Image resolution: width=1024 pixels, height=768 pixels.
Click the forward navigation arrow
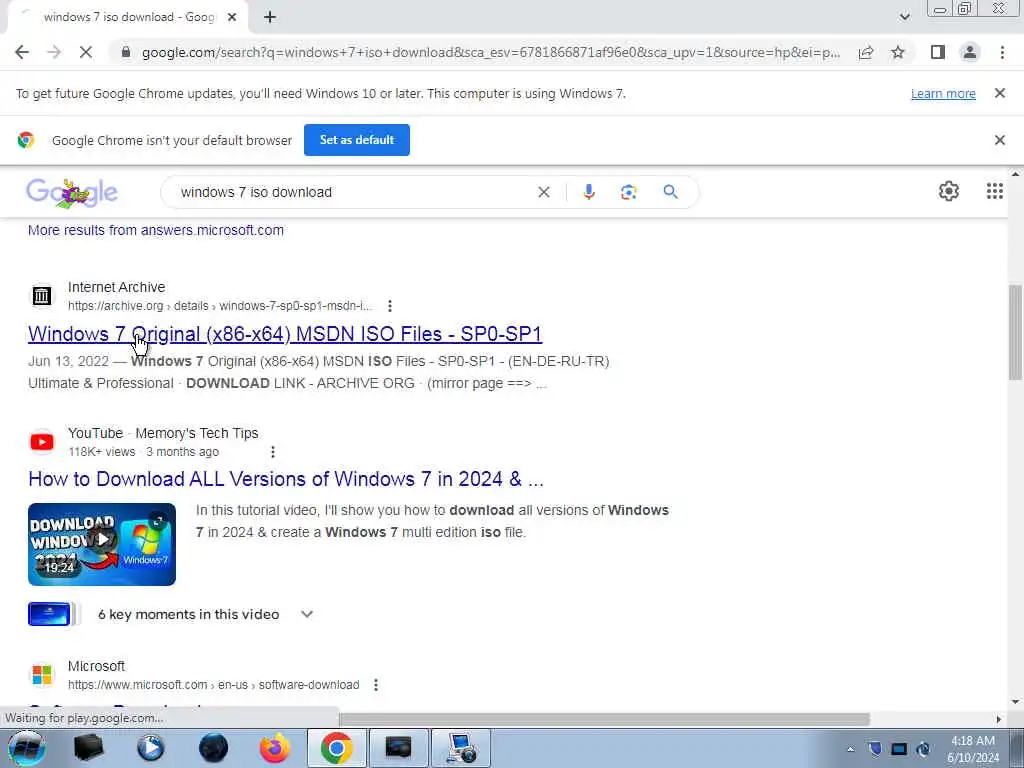[x=54, y=52]
